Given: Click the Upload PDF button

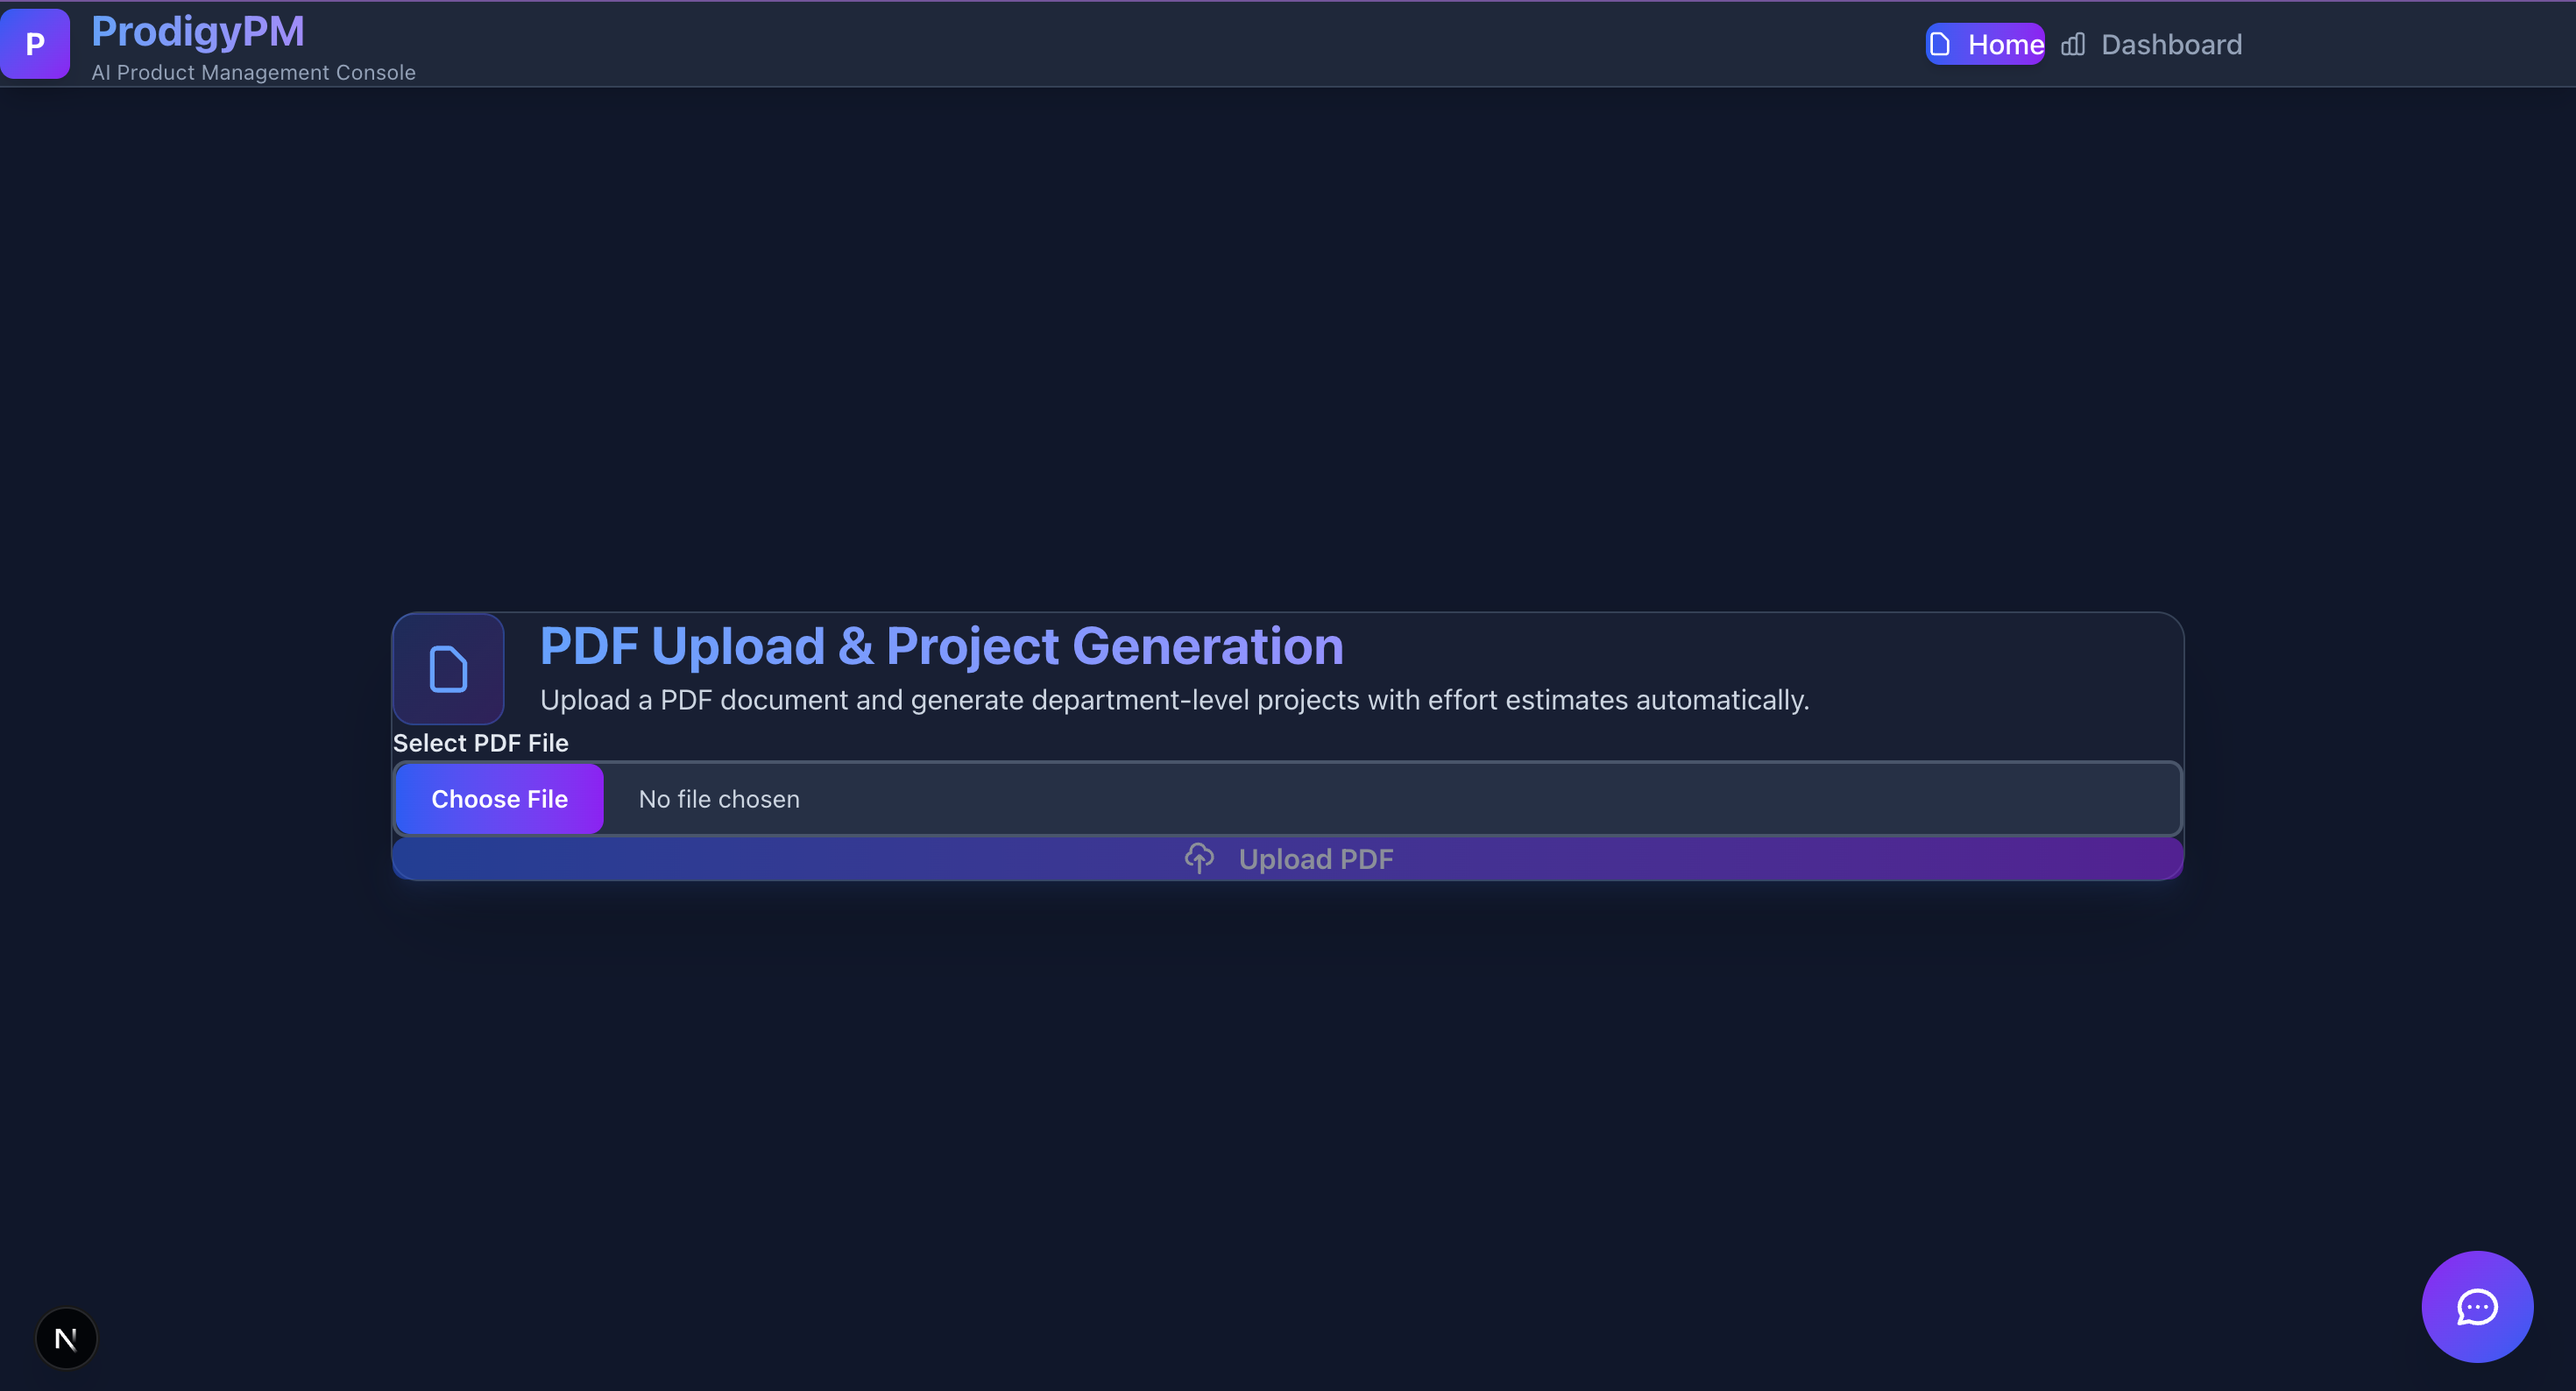Looking at the screenshot, I should (x=1288, y=859).
